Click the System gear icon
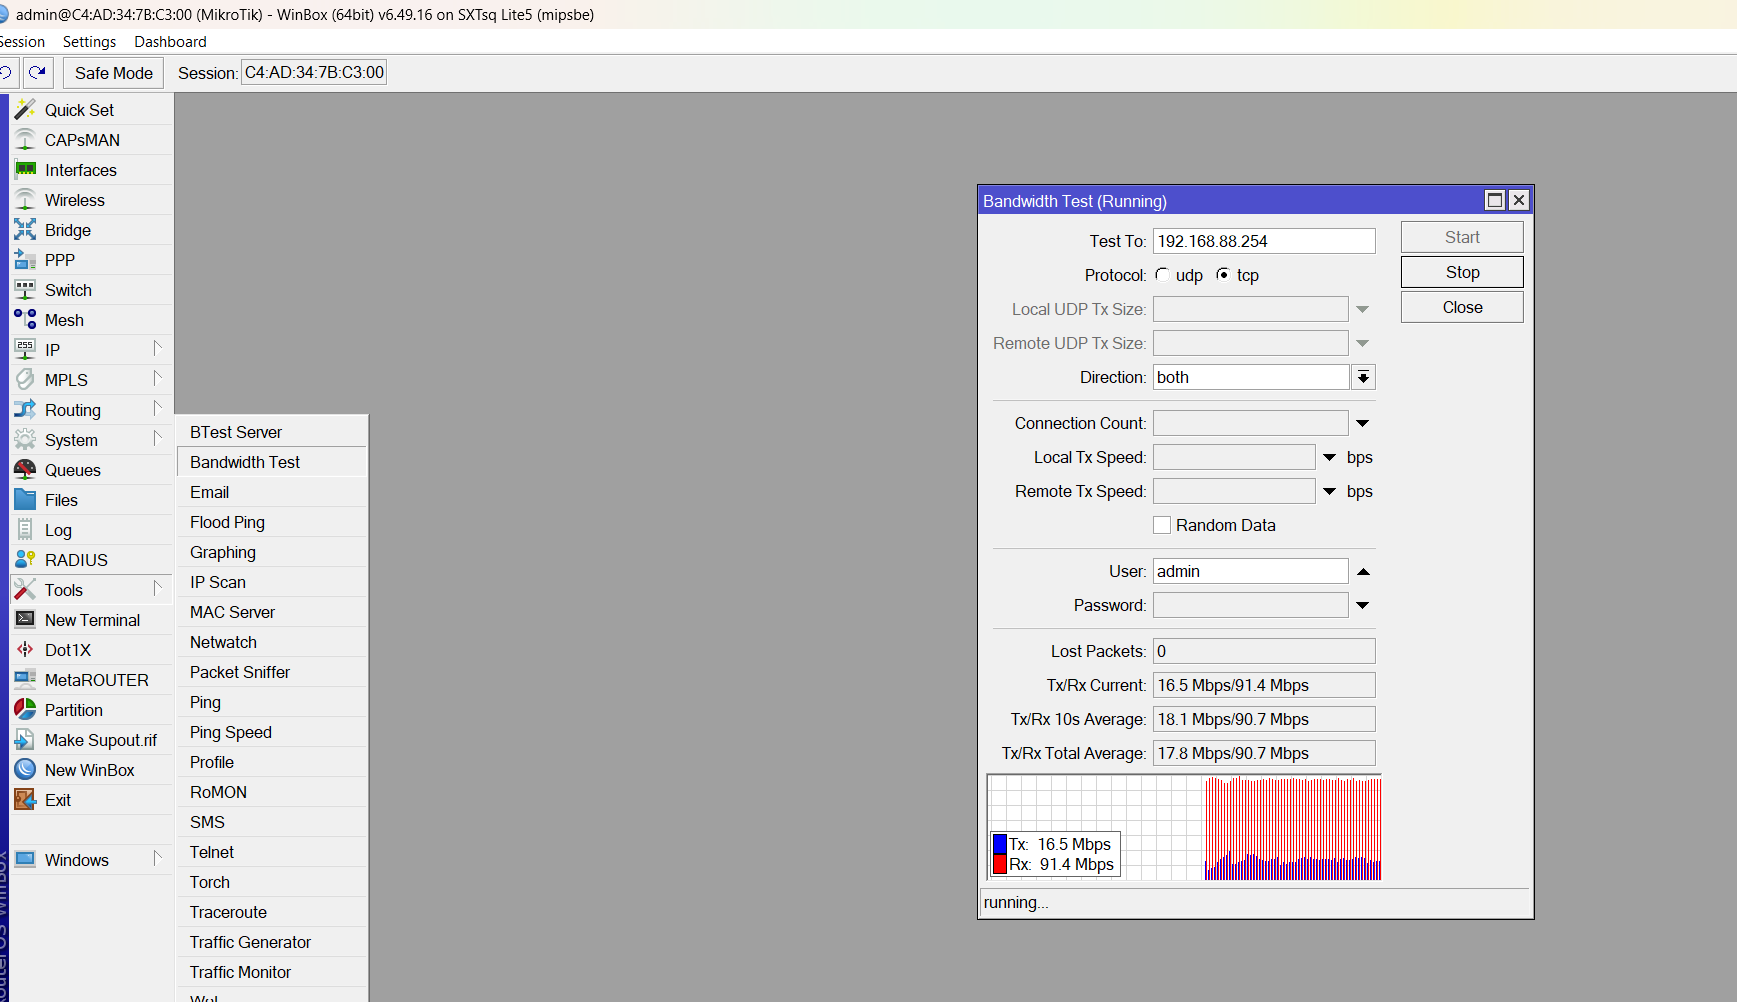Image resolution: width=1737 pixels, height=1002 pixels. click(25, 440)
